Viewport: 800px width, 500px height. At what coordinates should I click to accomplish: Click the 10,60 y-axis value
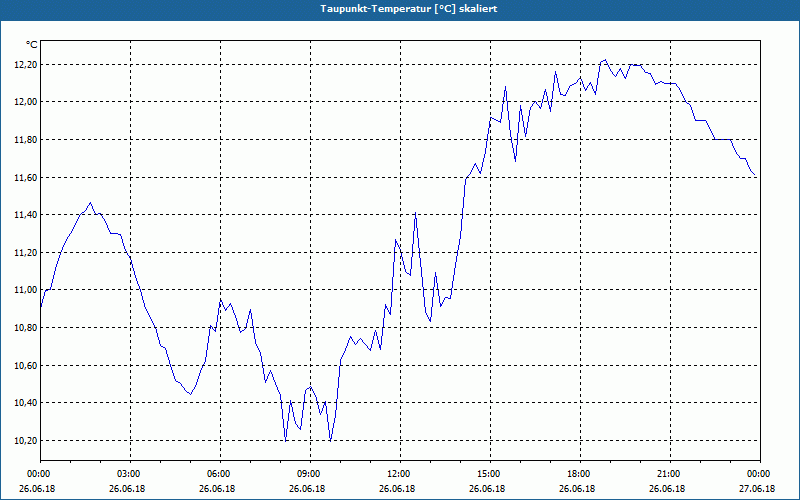pos(26,365)
